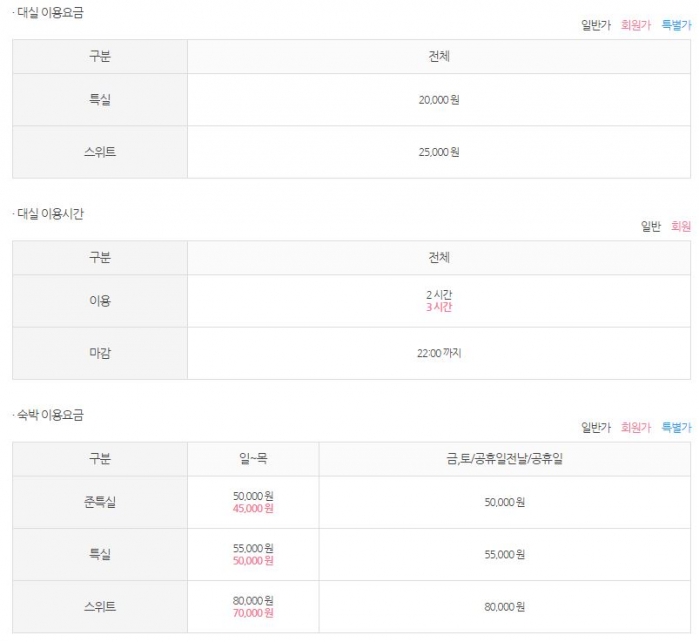Select 회원가 legend above 대실 이용요금 table
Screen dimensions: 699x642
click(x=635, y=26)
